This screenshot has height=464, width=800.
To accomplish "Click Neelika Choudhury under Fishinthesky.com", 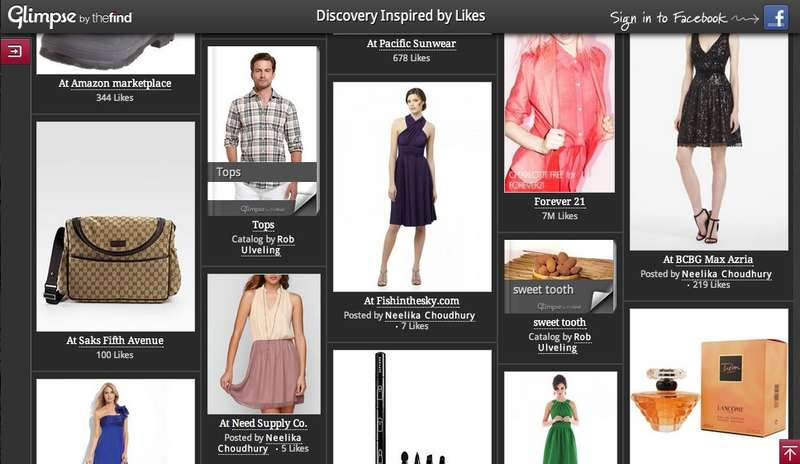I will point(430,315).
